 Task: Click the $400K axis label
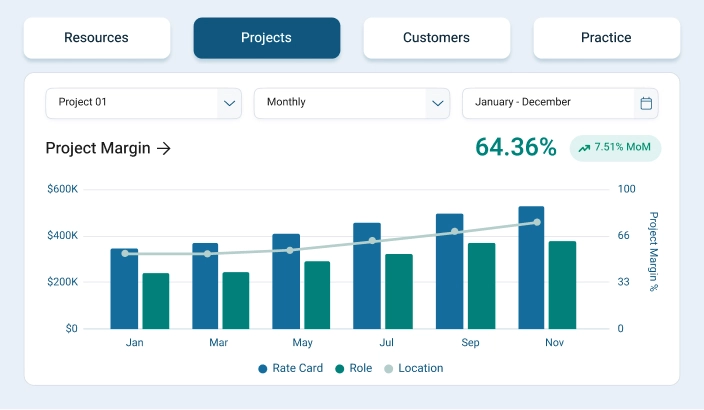tap(62, 235)
